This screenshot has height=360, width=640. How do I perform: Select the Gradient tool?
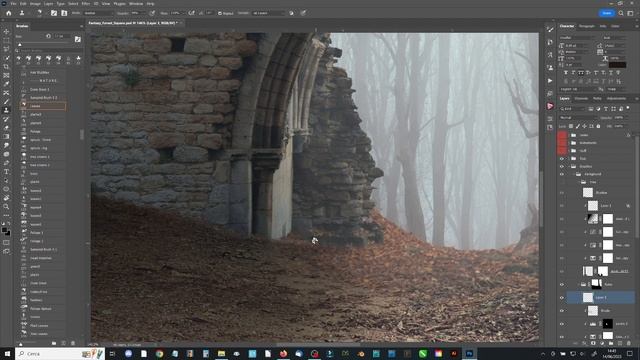(x=6, y=137)
